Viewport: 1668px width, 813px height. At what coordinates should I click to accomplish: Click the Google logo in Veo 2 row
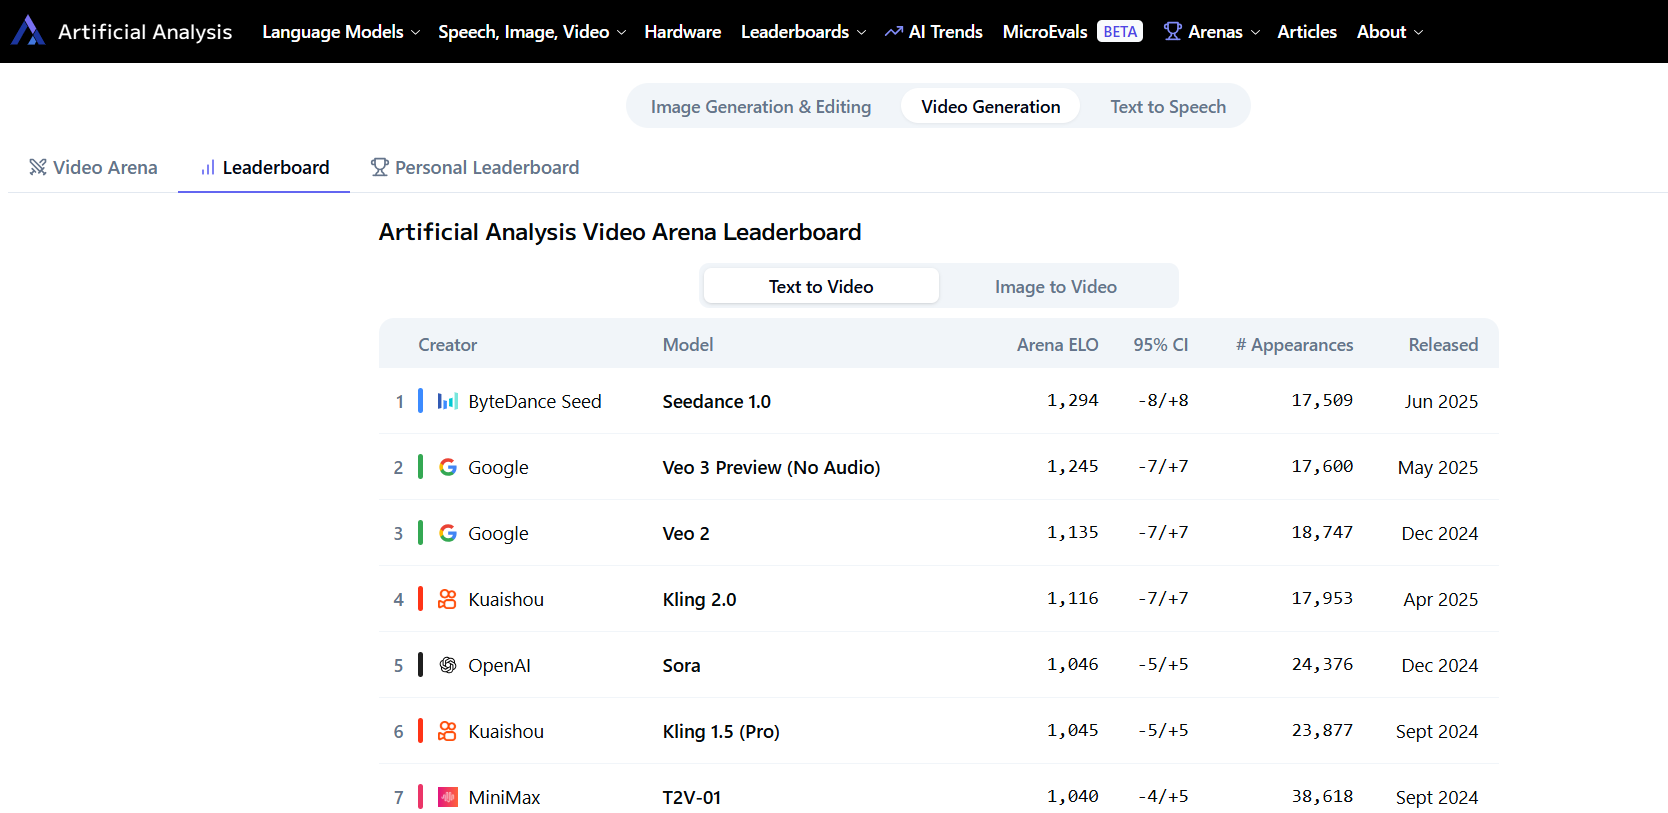448,533
